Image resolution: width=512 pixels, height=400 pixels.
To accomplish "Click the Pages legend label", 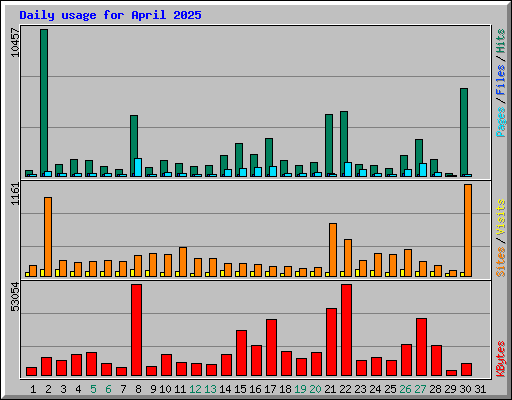I will pos(501,122).
